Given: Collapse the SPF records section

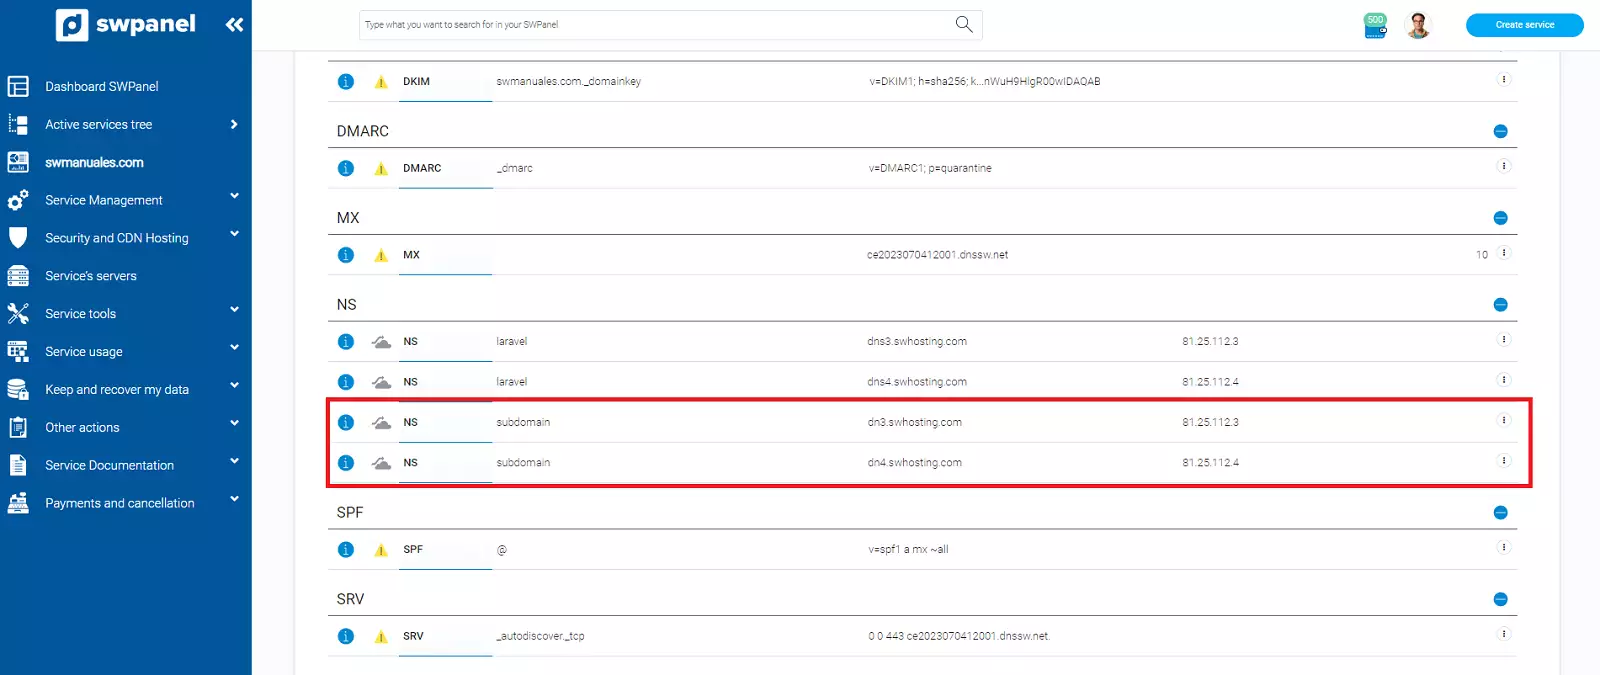Looking at the screenshot, I should [x=1500, y=513].
